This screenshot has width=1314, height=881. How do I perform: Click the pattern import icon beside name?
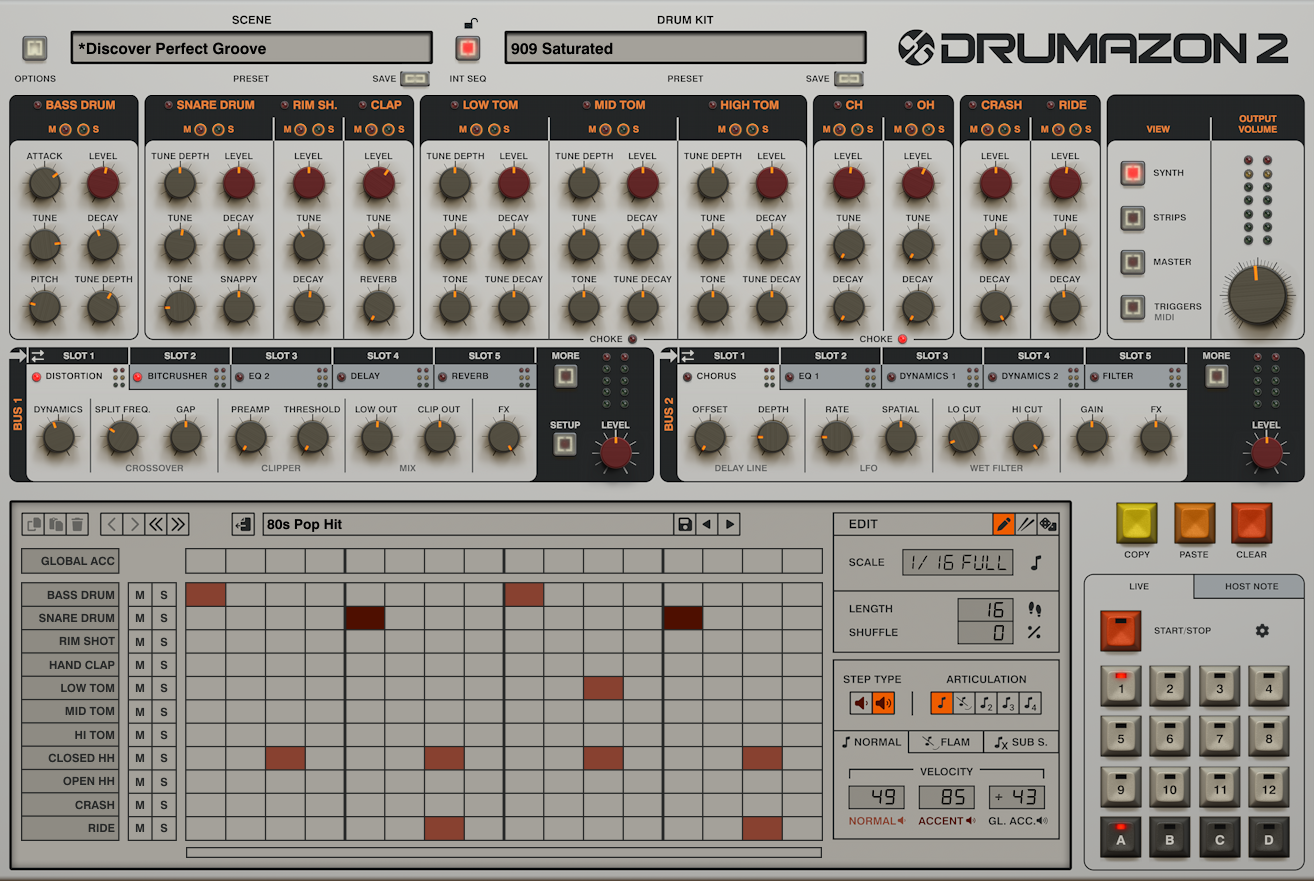tap(242, 524)
